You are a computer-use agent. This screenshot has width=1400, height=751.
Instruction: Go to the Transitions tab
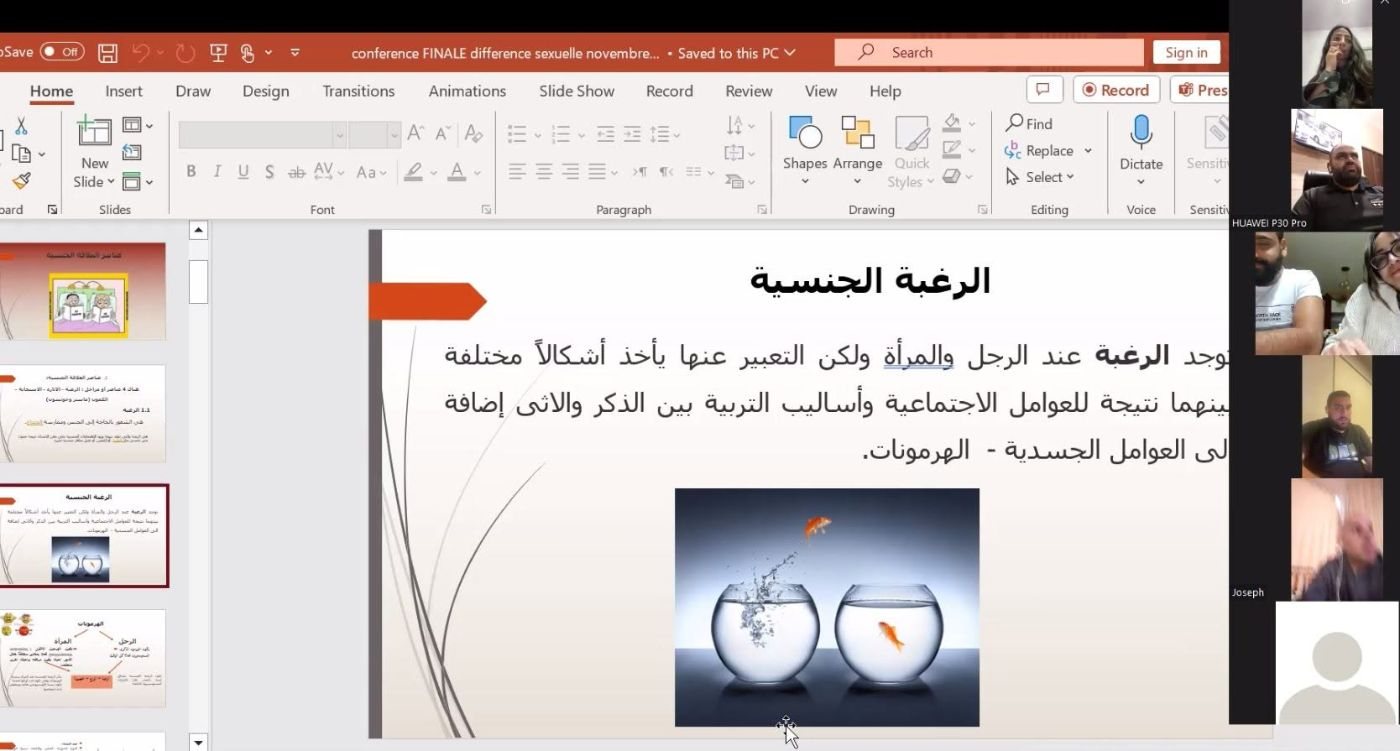pyautogui.click(x=358, y=91)
